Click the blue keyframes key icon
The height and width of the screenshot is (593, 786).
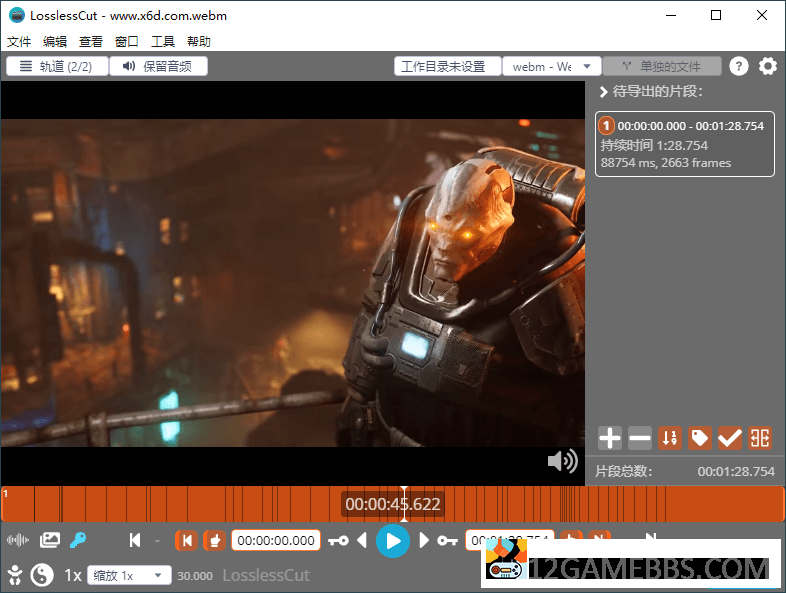pyautogui.click(x=77, y=540)
